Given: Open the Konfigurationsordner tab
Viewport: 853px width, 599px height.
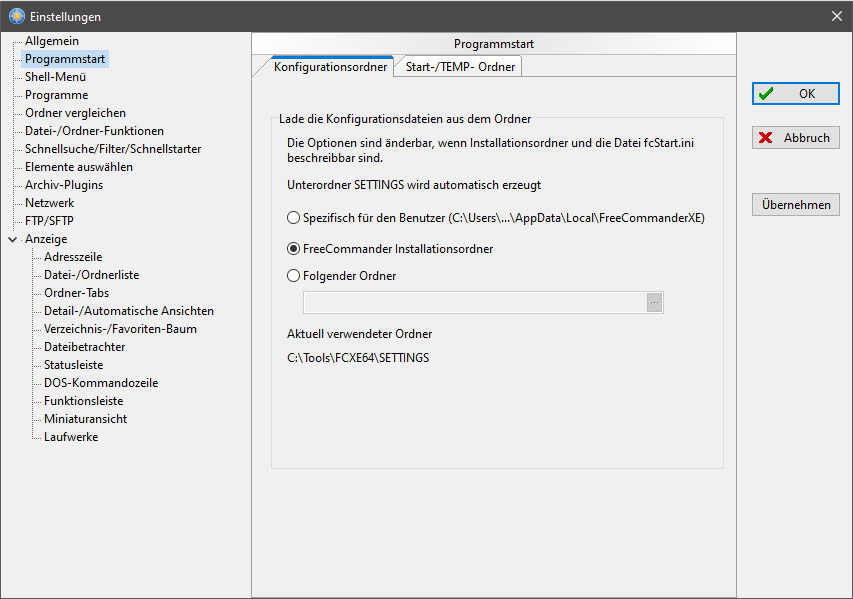Looking at the screenshot, I should click(330, 67).
